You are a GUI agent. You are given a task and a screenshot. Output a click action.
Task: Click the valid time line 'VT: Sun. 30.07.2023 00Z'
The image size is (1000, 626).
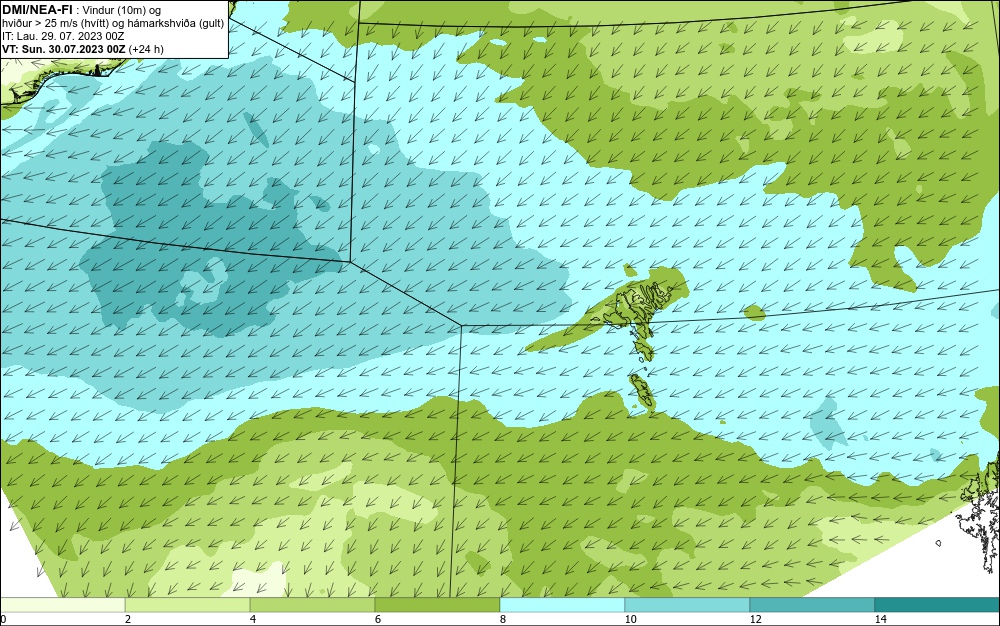pyautogui.click(x=64, y=49)
